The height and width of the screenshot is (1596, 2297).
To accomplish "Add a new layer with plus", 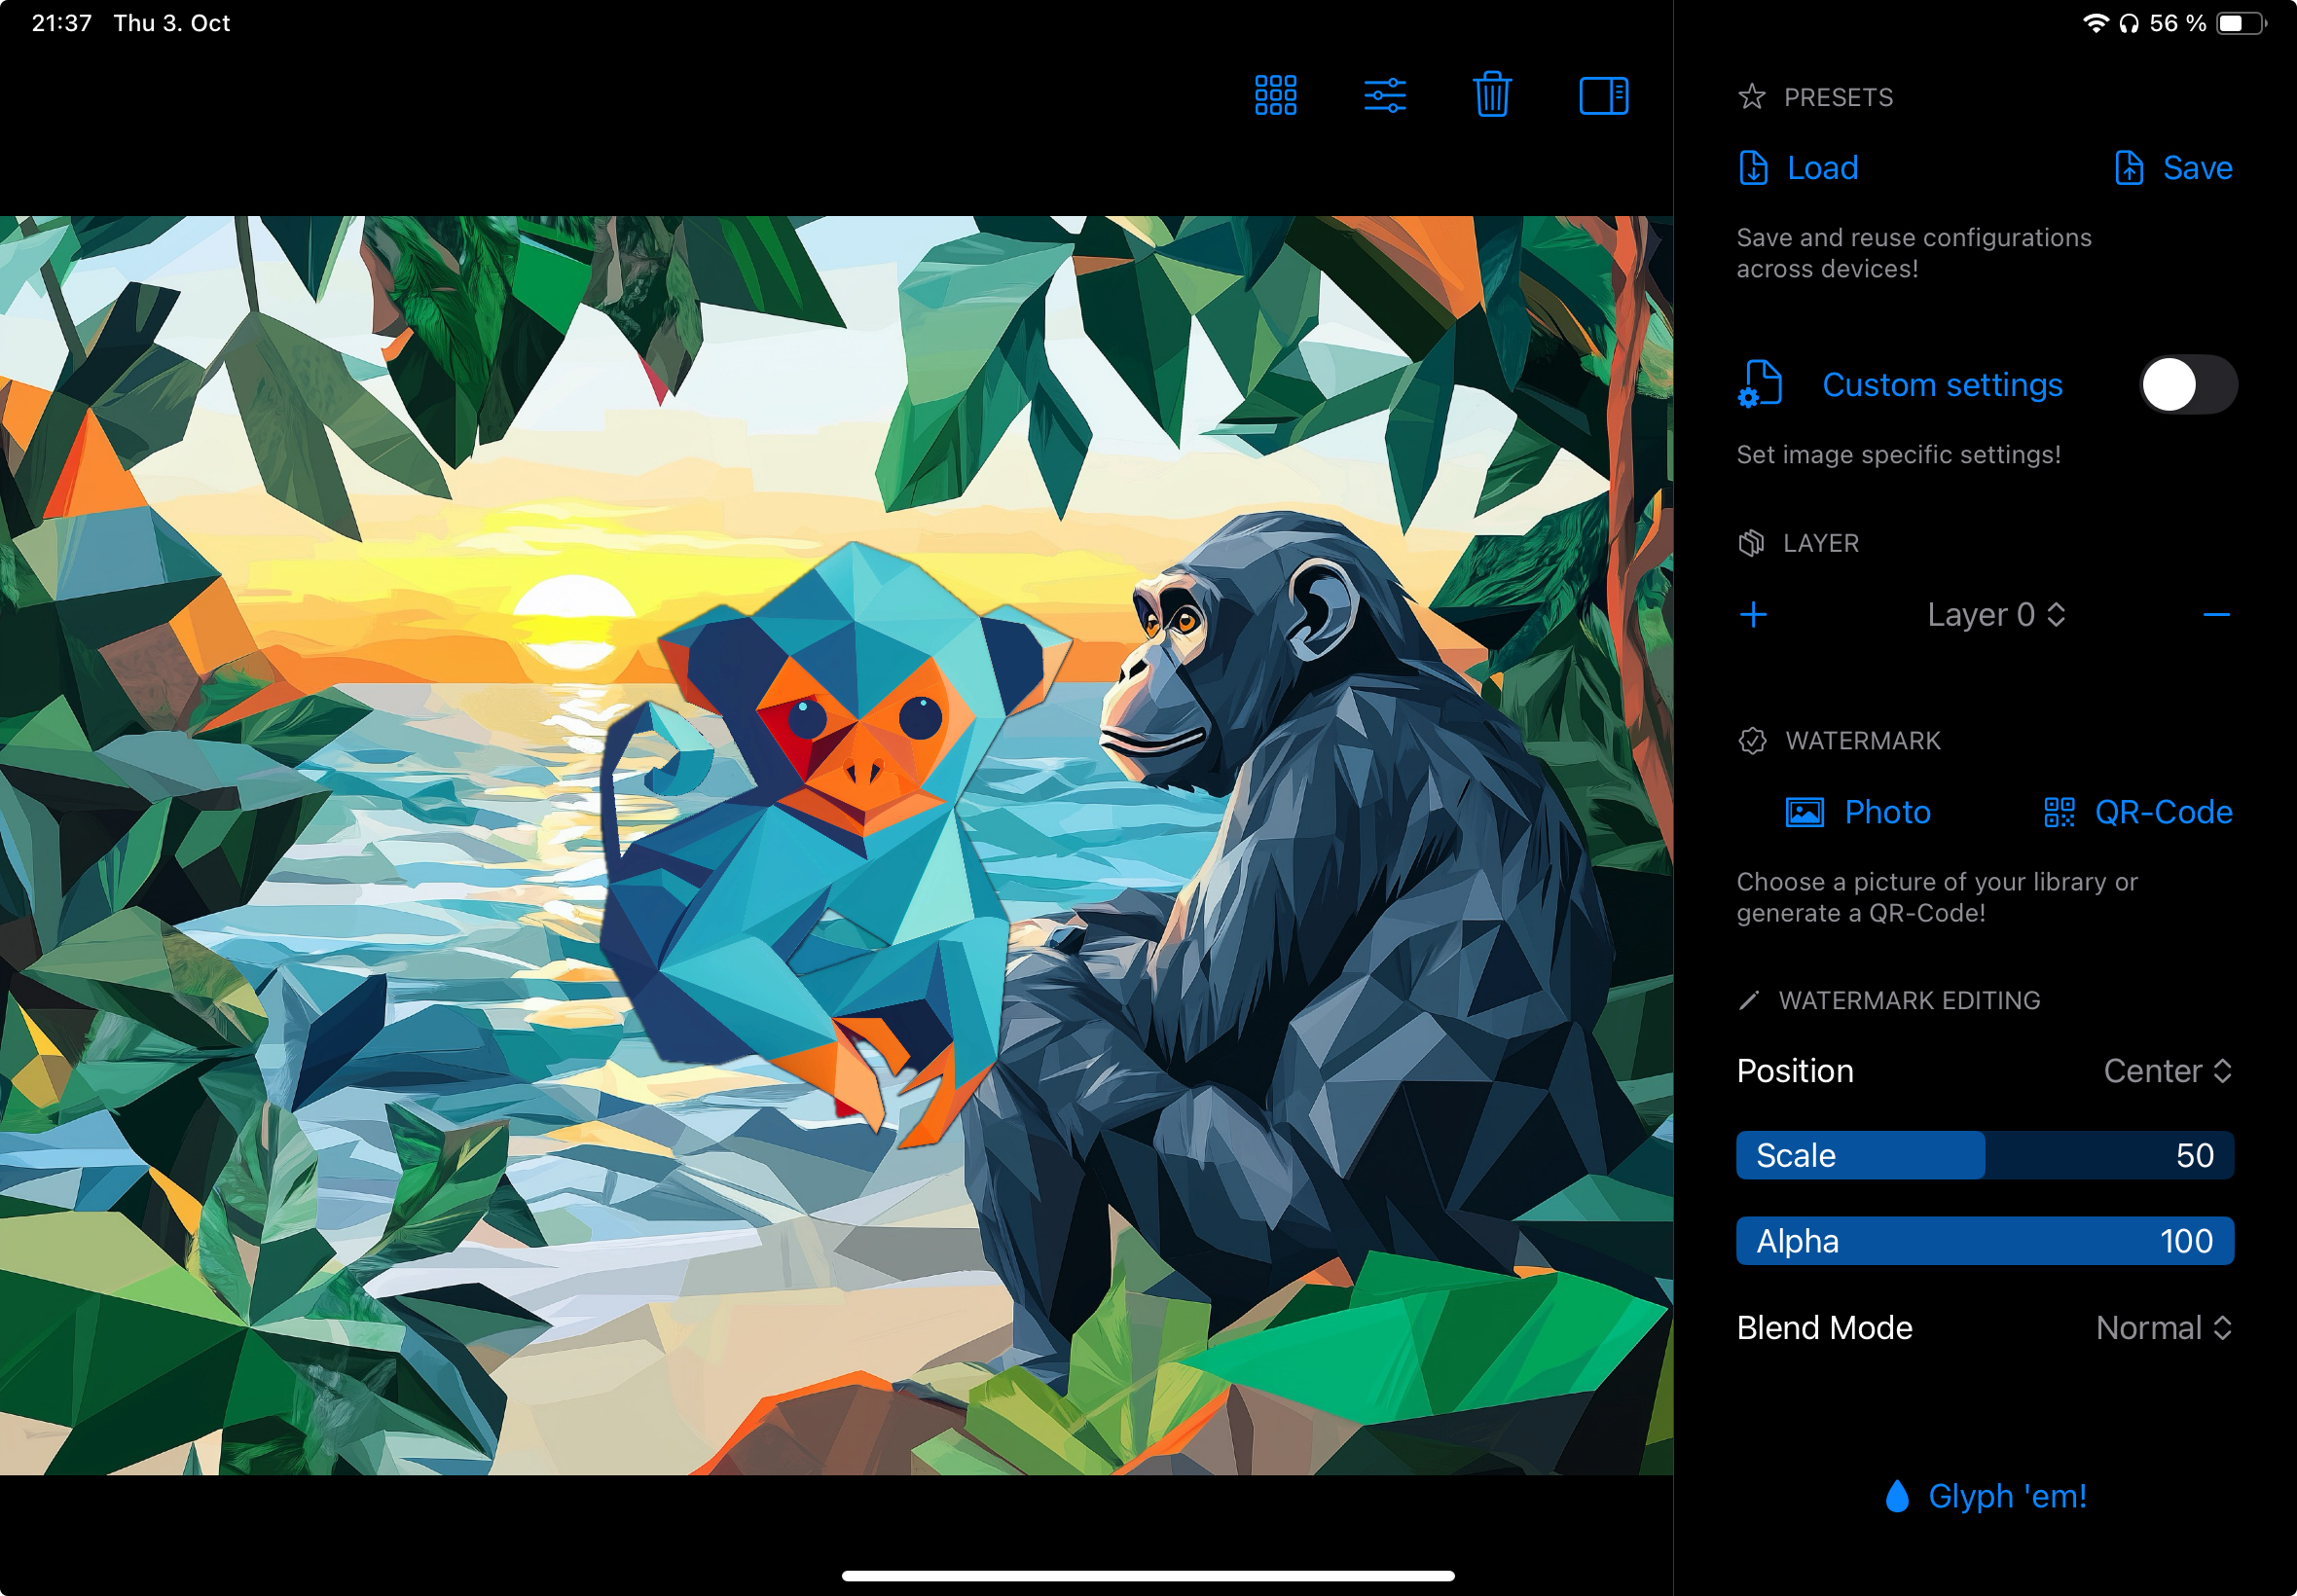I will click(1753, 614).
